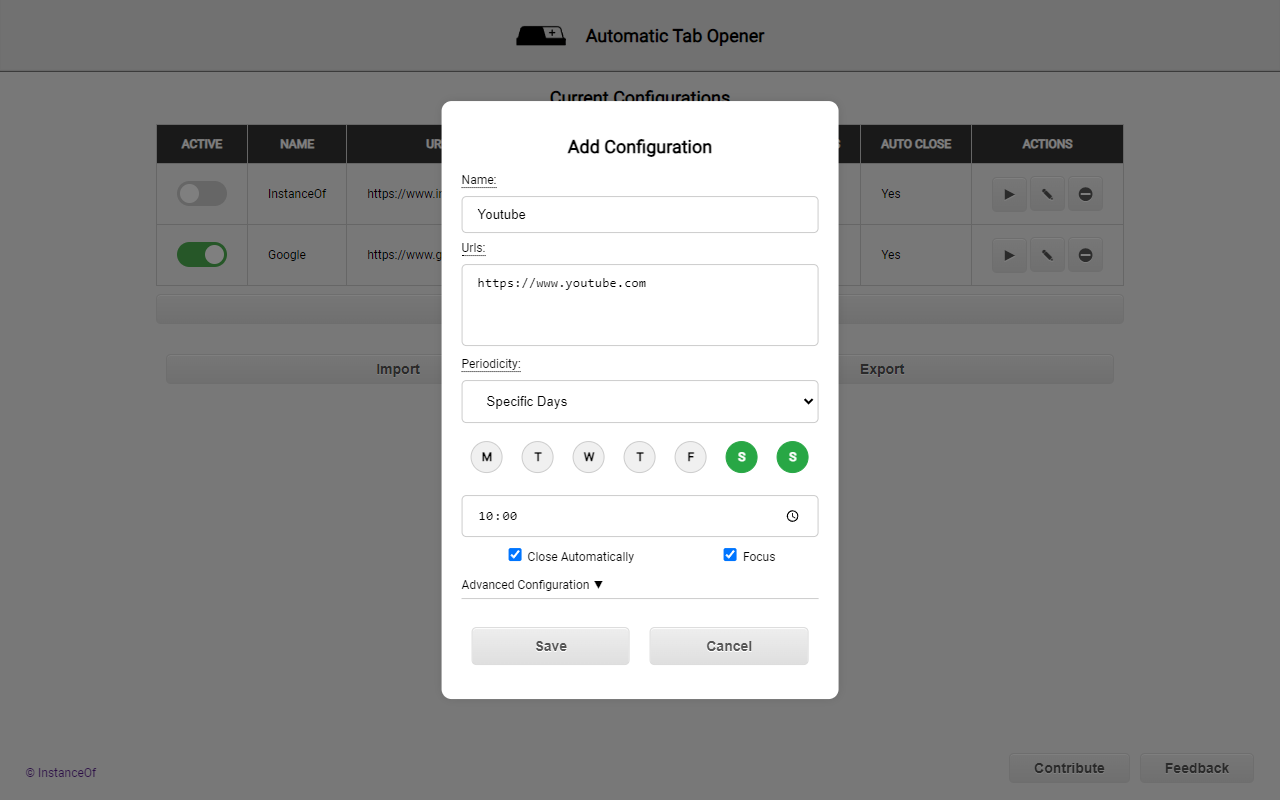Viewport: 1280px width, 800px height.
Task: Disable the Google active switch
Action: point(202,255)
